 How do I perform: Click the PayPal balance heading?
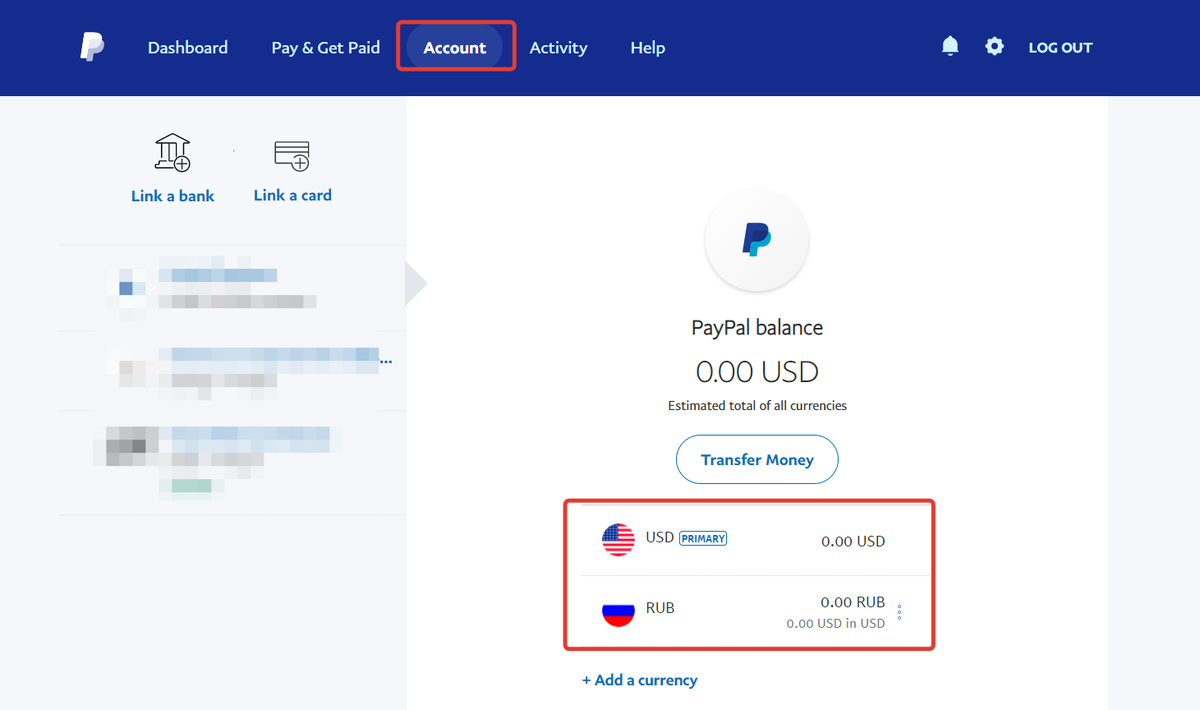[757, 328]
